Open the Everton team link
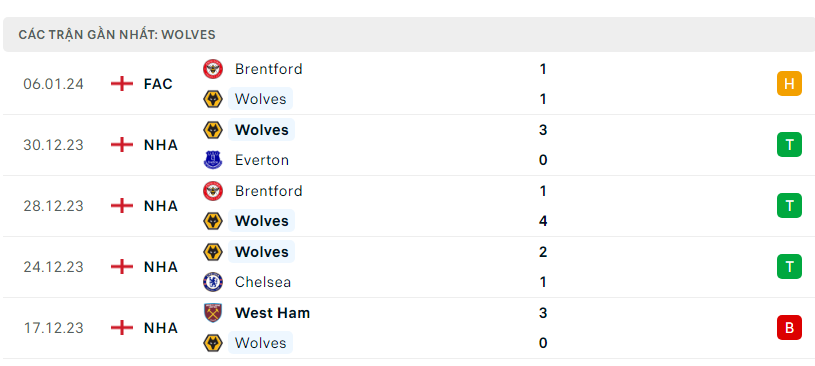Screen dimensions: 815x366 [261, 160]
